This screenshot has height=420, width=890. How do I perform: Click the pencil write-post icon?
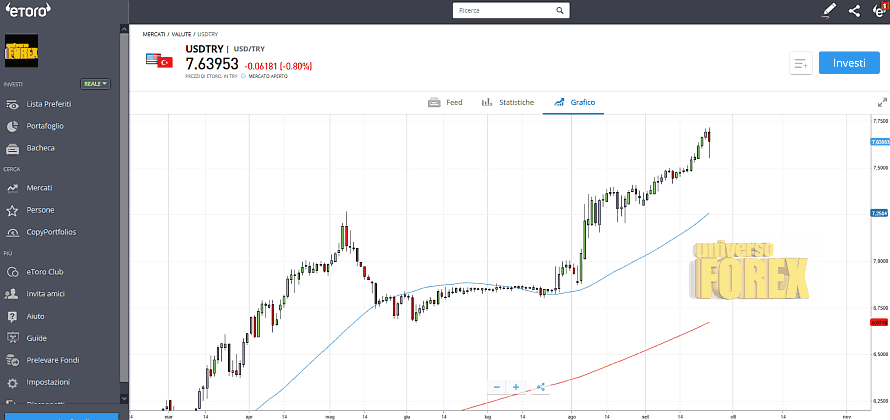pos(828,11)
